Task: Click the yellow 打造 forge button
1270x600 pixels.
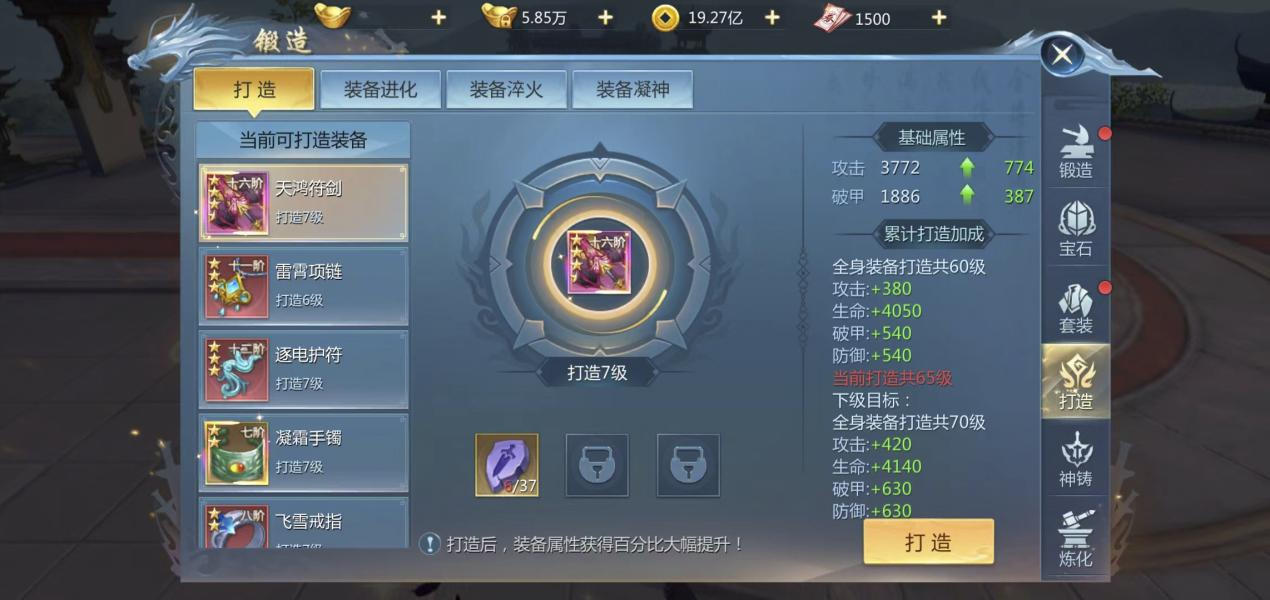Action: pos(928,542)
